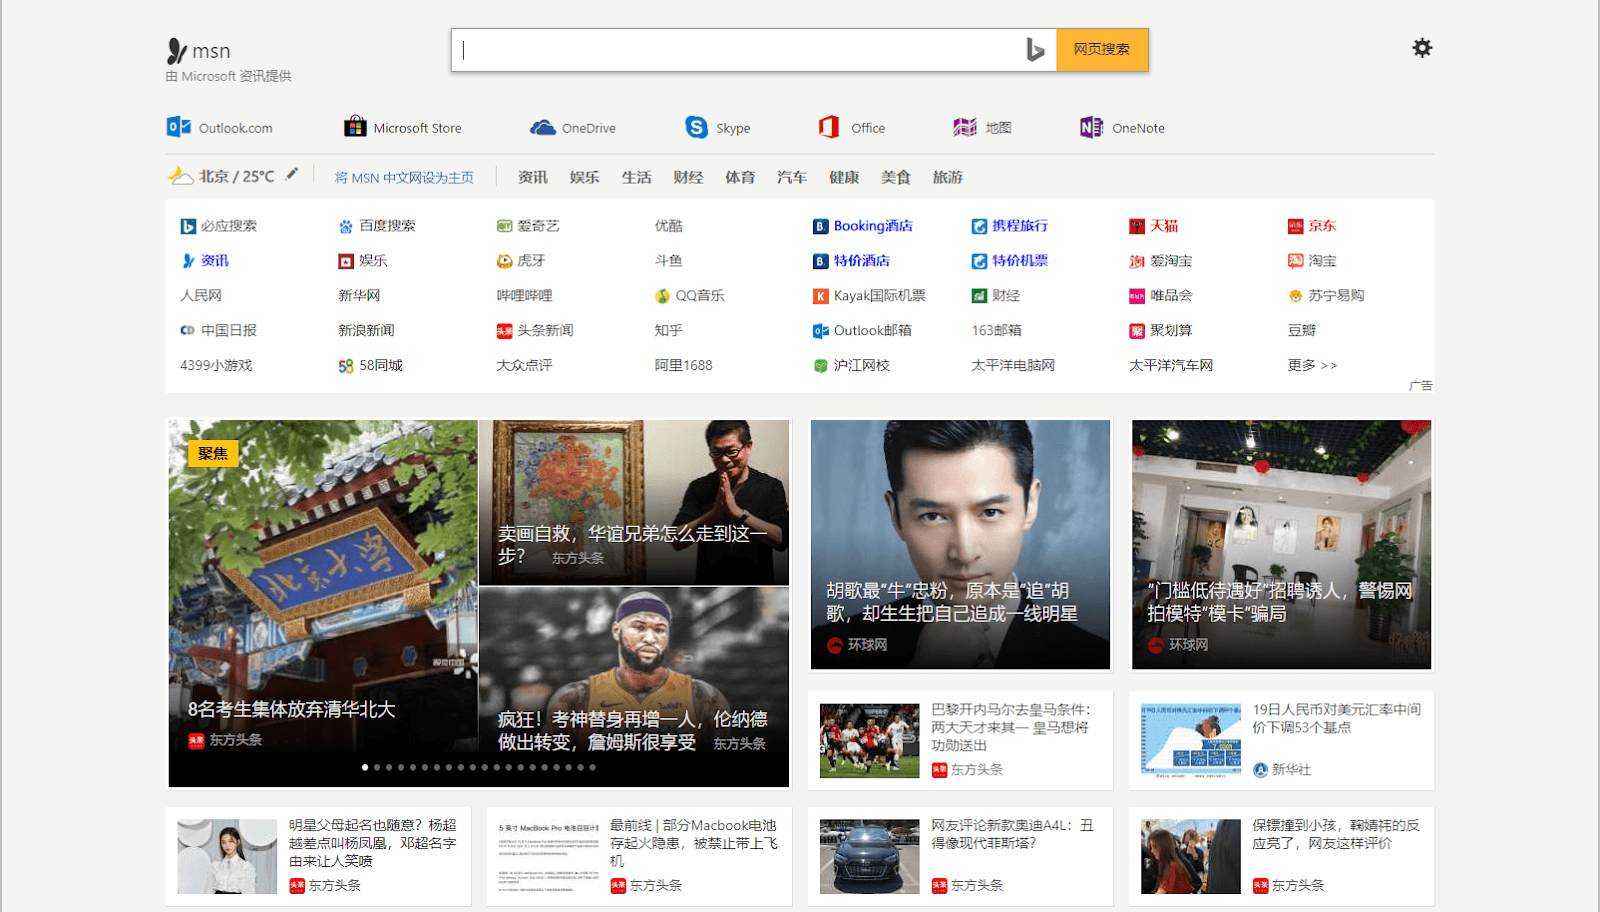The height and width of the screenshot is (912, 1600).
Task: Open the 豆瓣 link
Action: pos(1301,330)
